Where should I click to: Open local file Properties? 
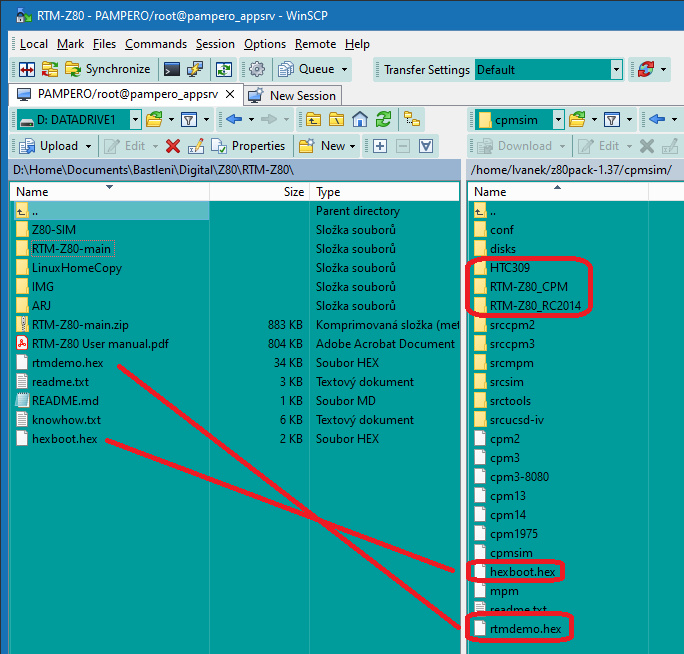click(x=248, y=146)
